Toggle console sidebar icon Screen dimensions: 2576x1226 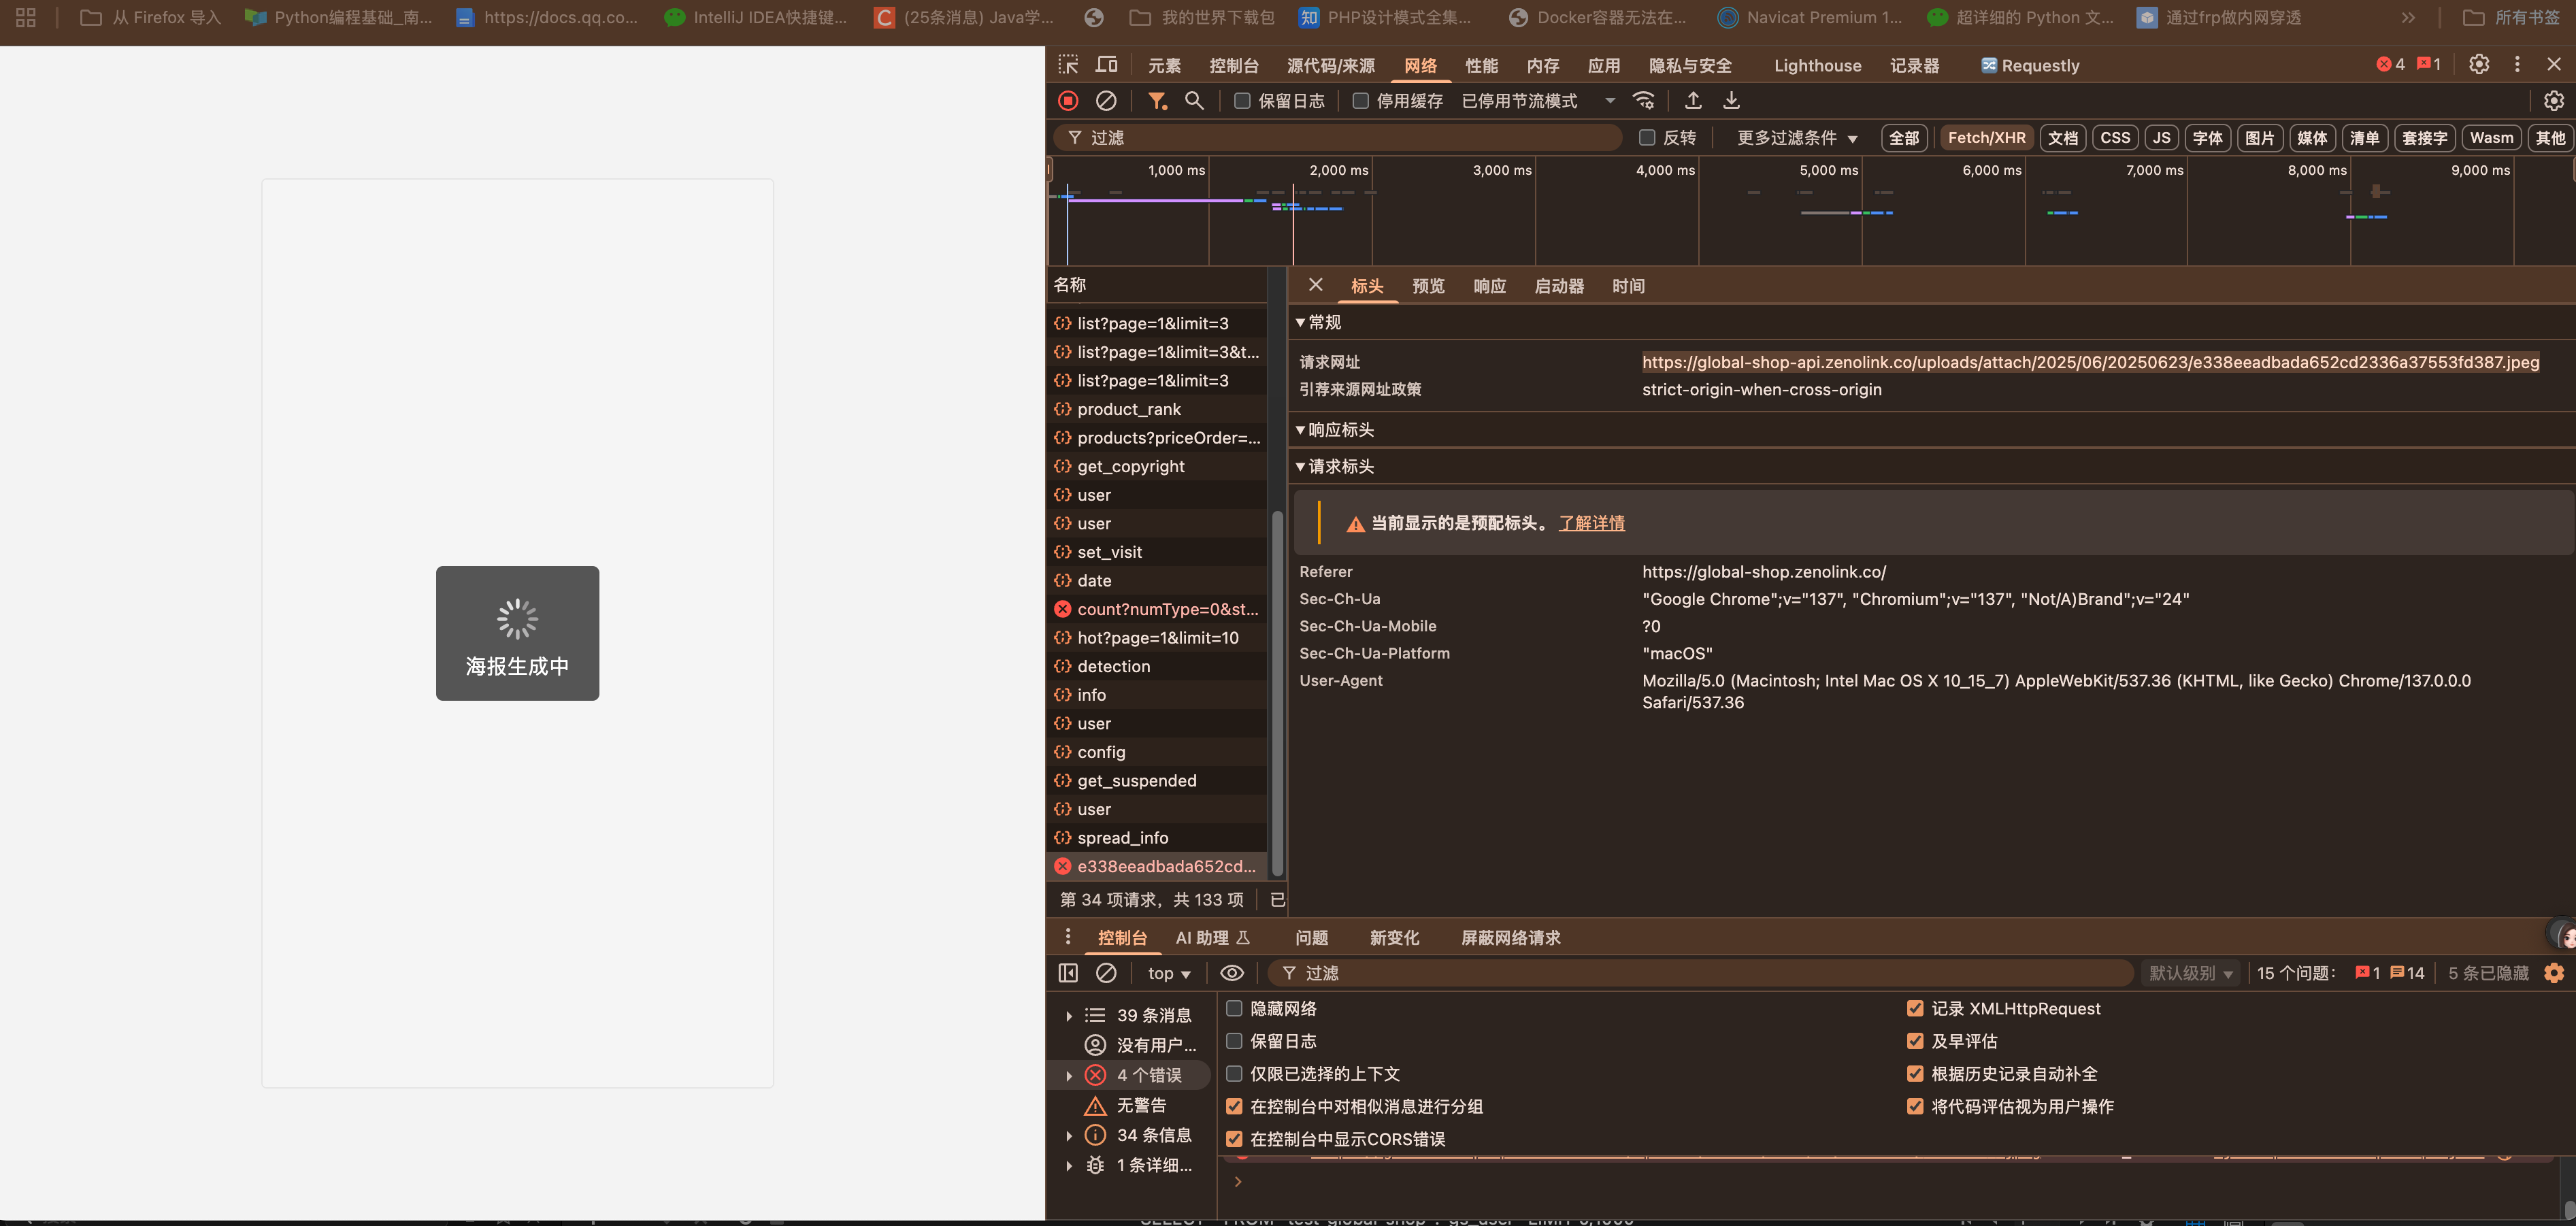(x=1068, y=973)
